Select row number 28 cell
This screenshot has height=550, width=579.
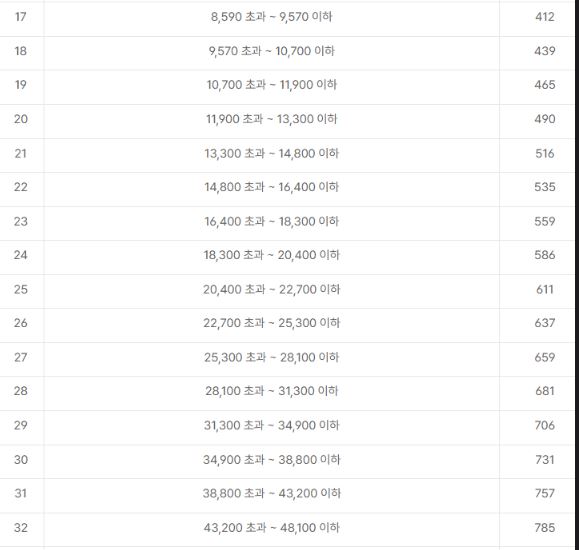21,391
